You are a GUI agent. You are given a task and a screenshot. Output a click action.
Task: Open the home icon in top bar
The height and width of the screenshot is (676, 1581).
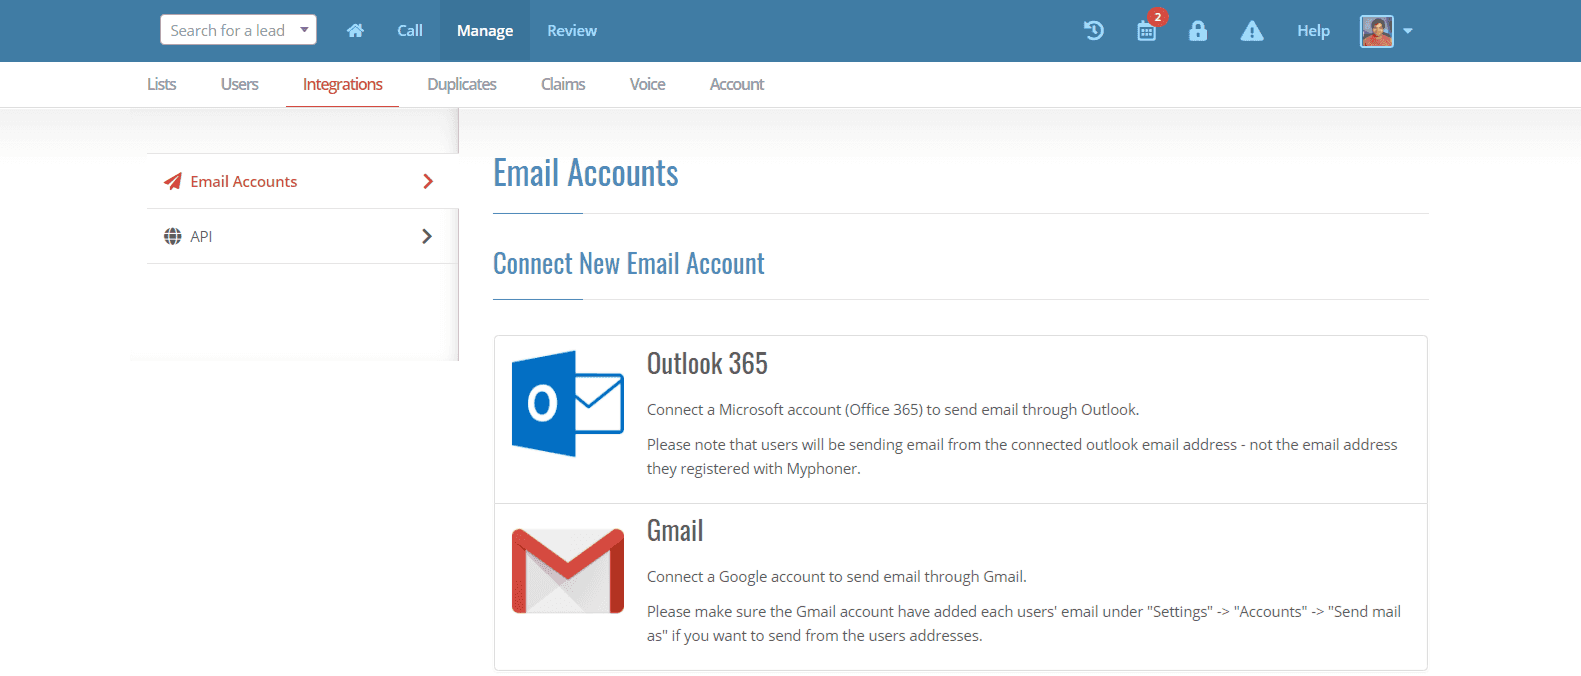[x=355, y=31]
